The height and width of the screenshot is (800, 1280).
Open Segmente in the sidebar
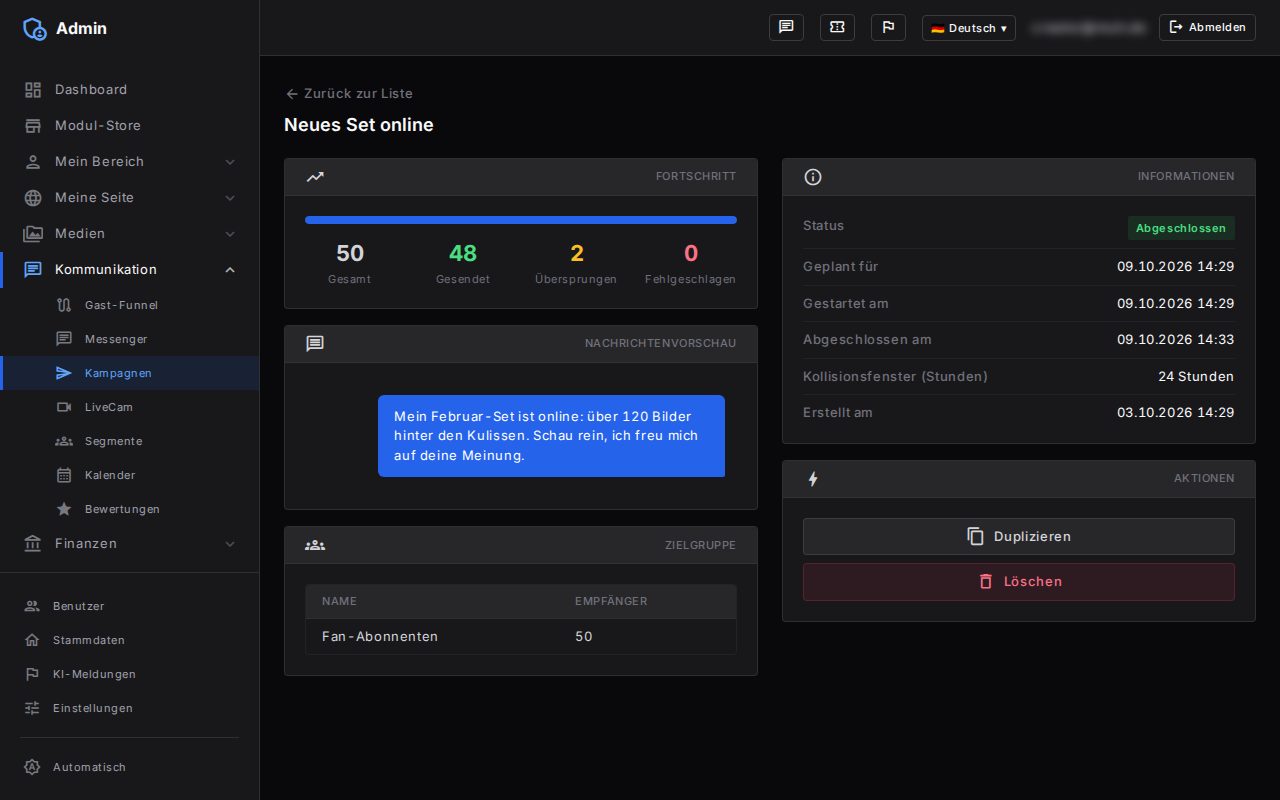click(x=130, y=441)
